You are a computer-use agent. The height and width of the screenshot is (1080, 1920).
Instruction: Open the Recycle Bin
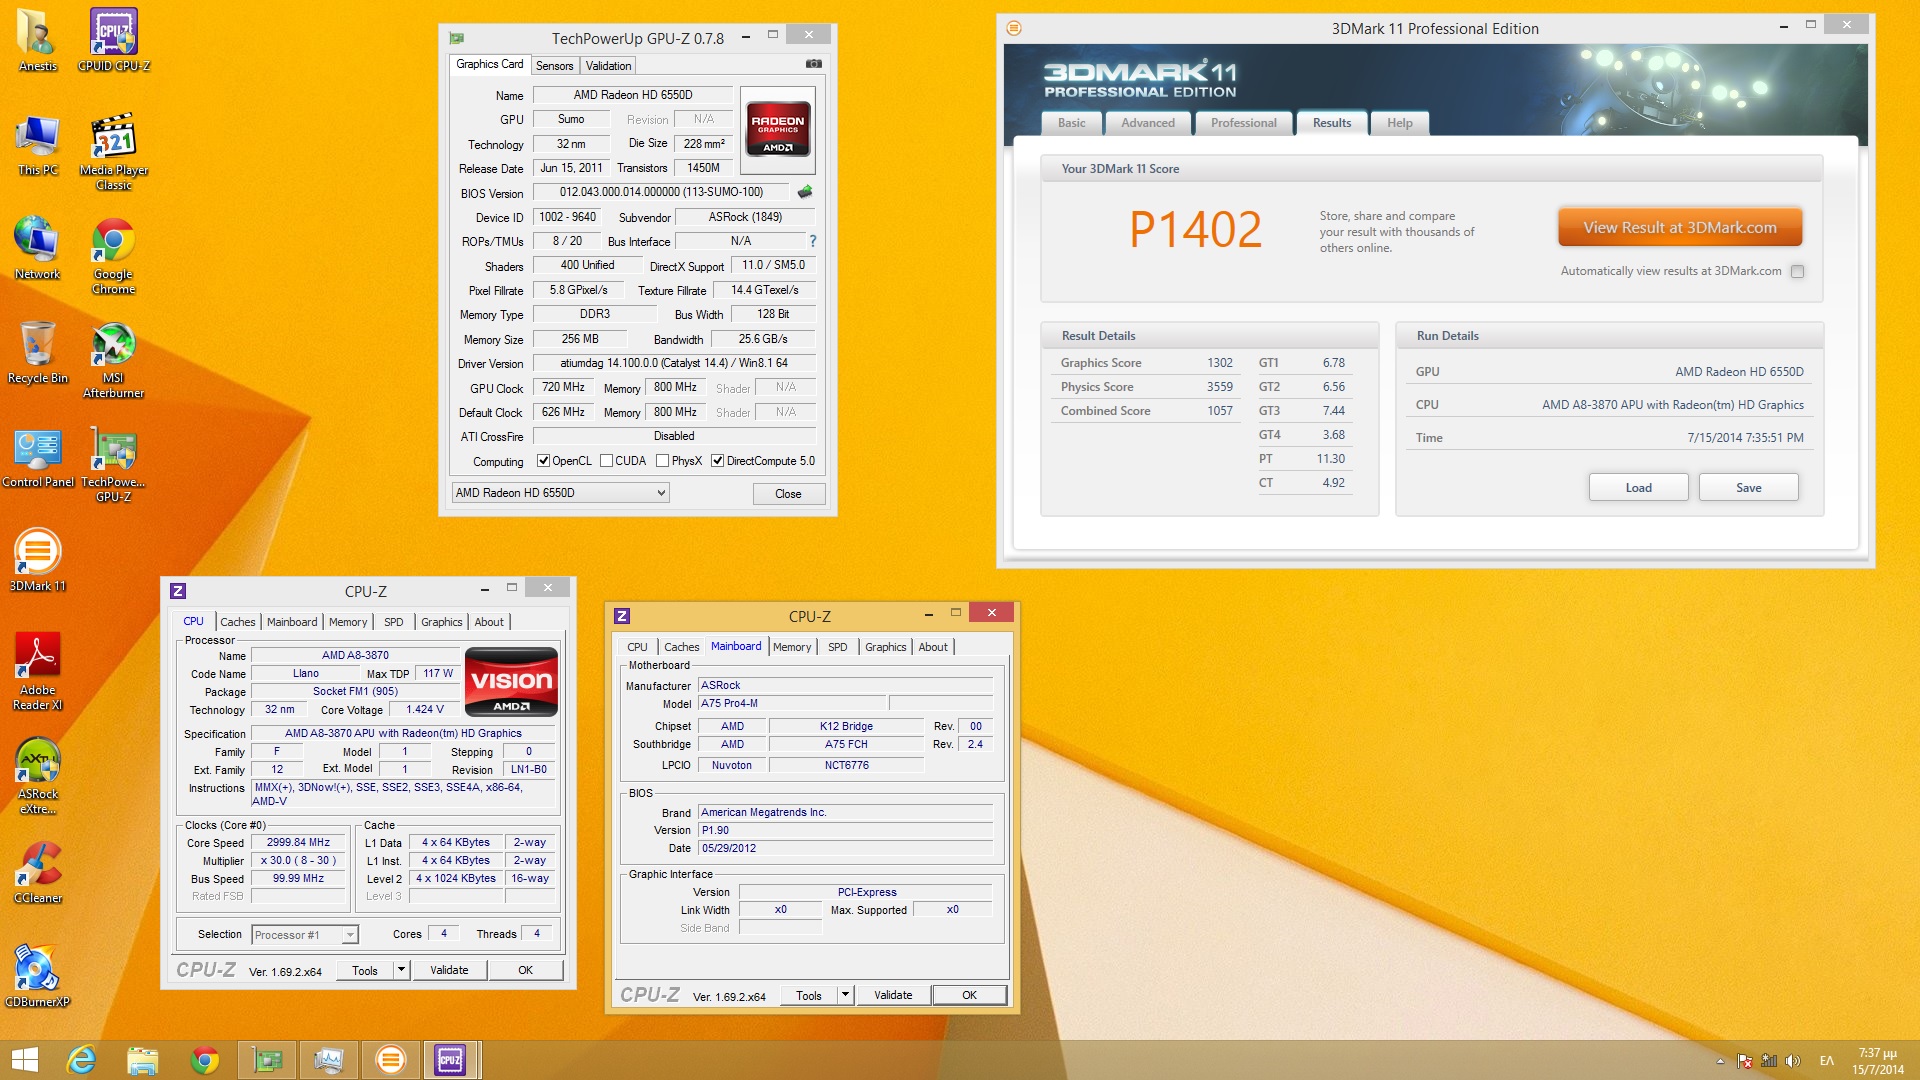click(x=38, y=353)
